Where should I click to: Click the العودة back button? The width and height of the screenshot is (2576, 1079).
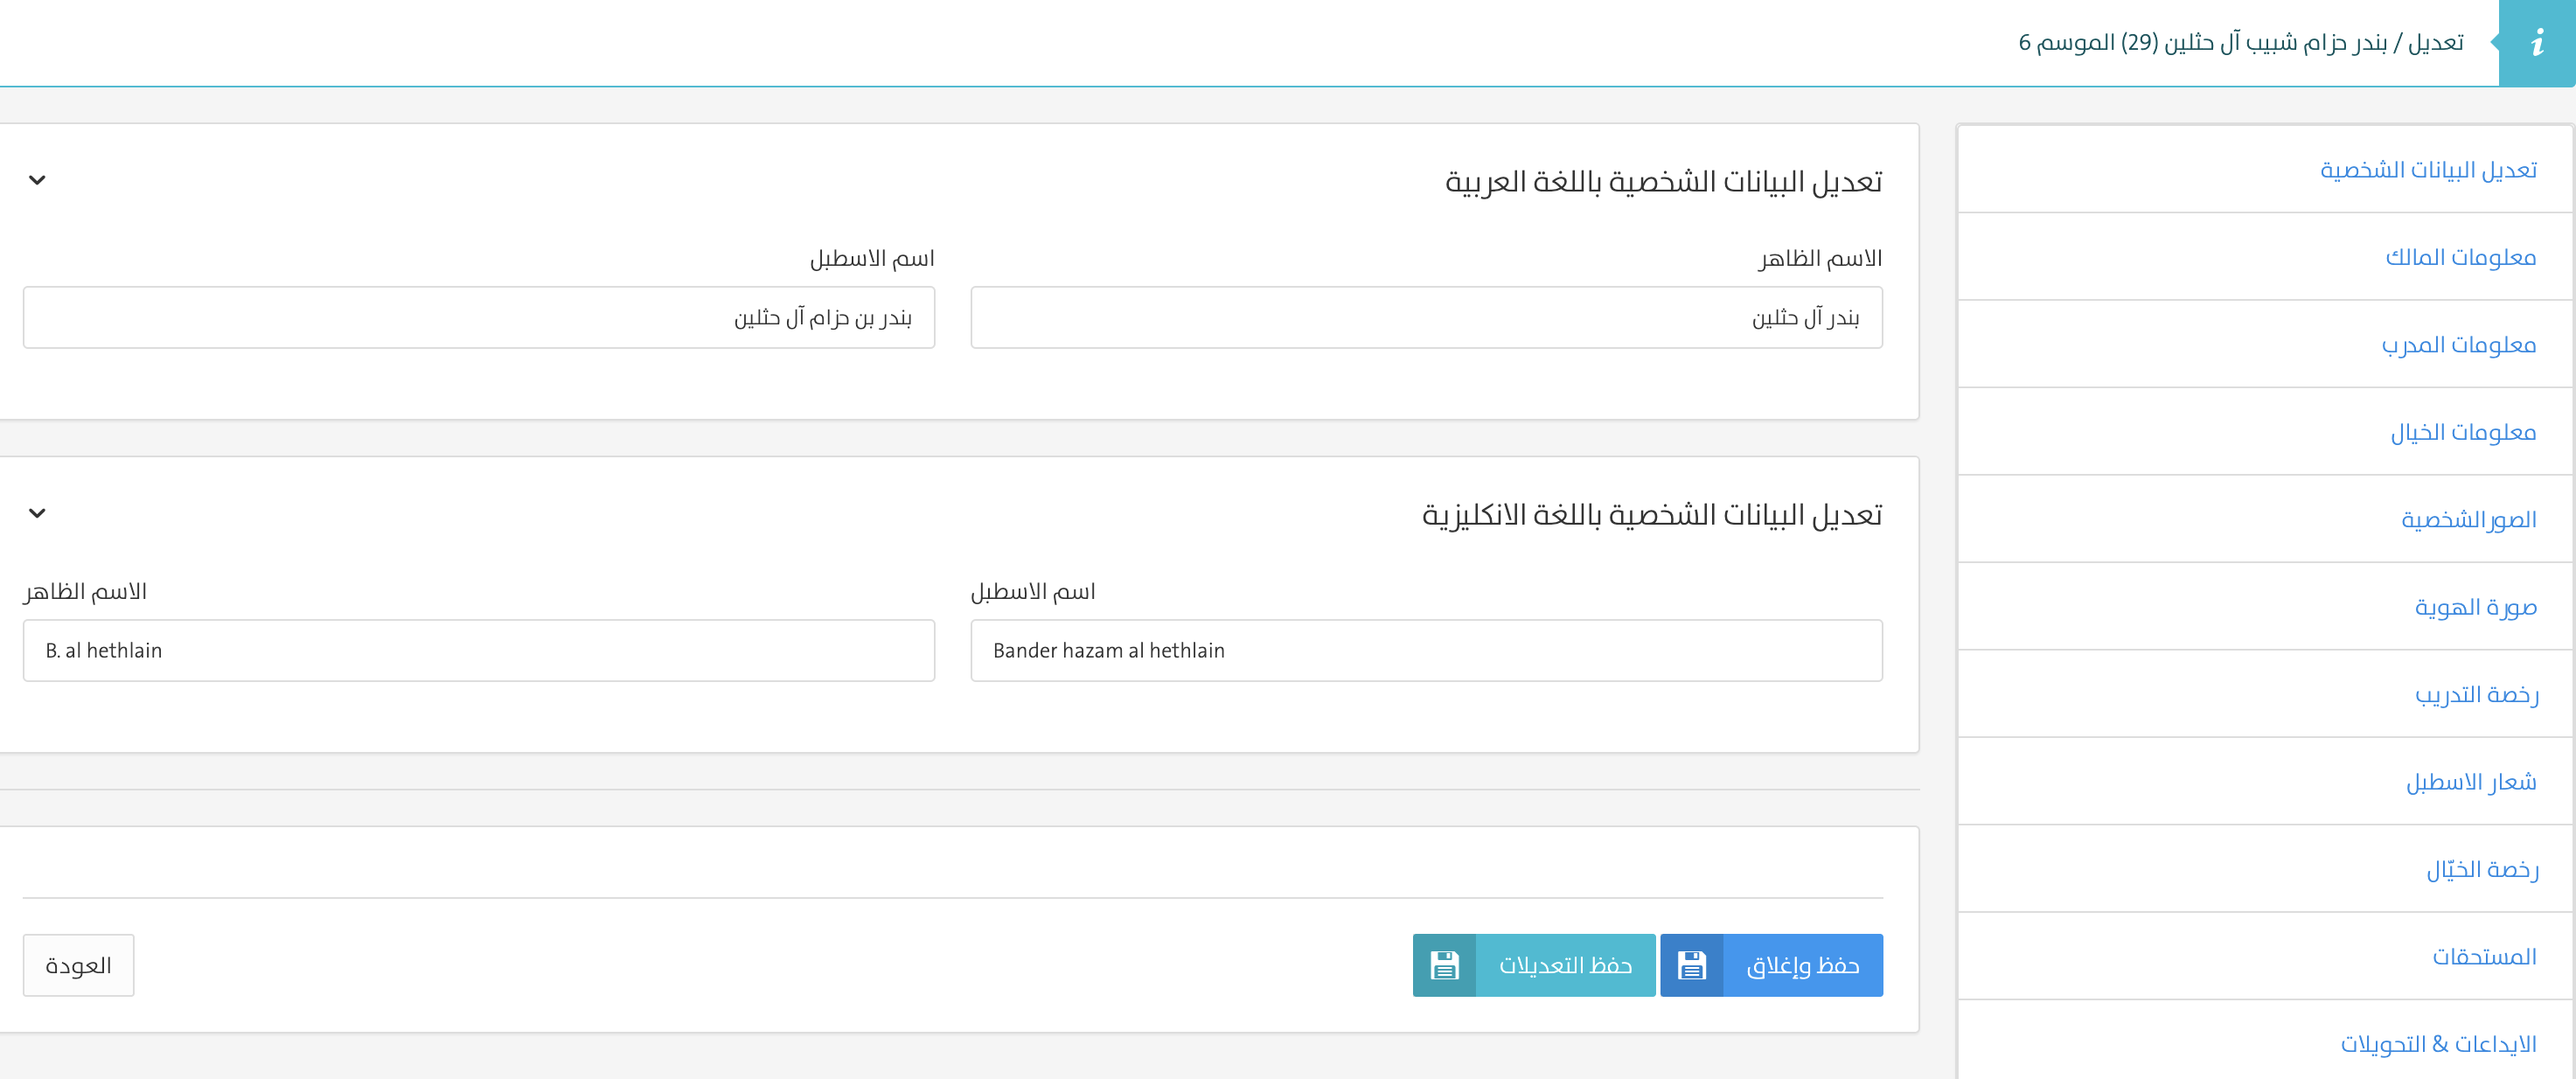78,965
